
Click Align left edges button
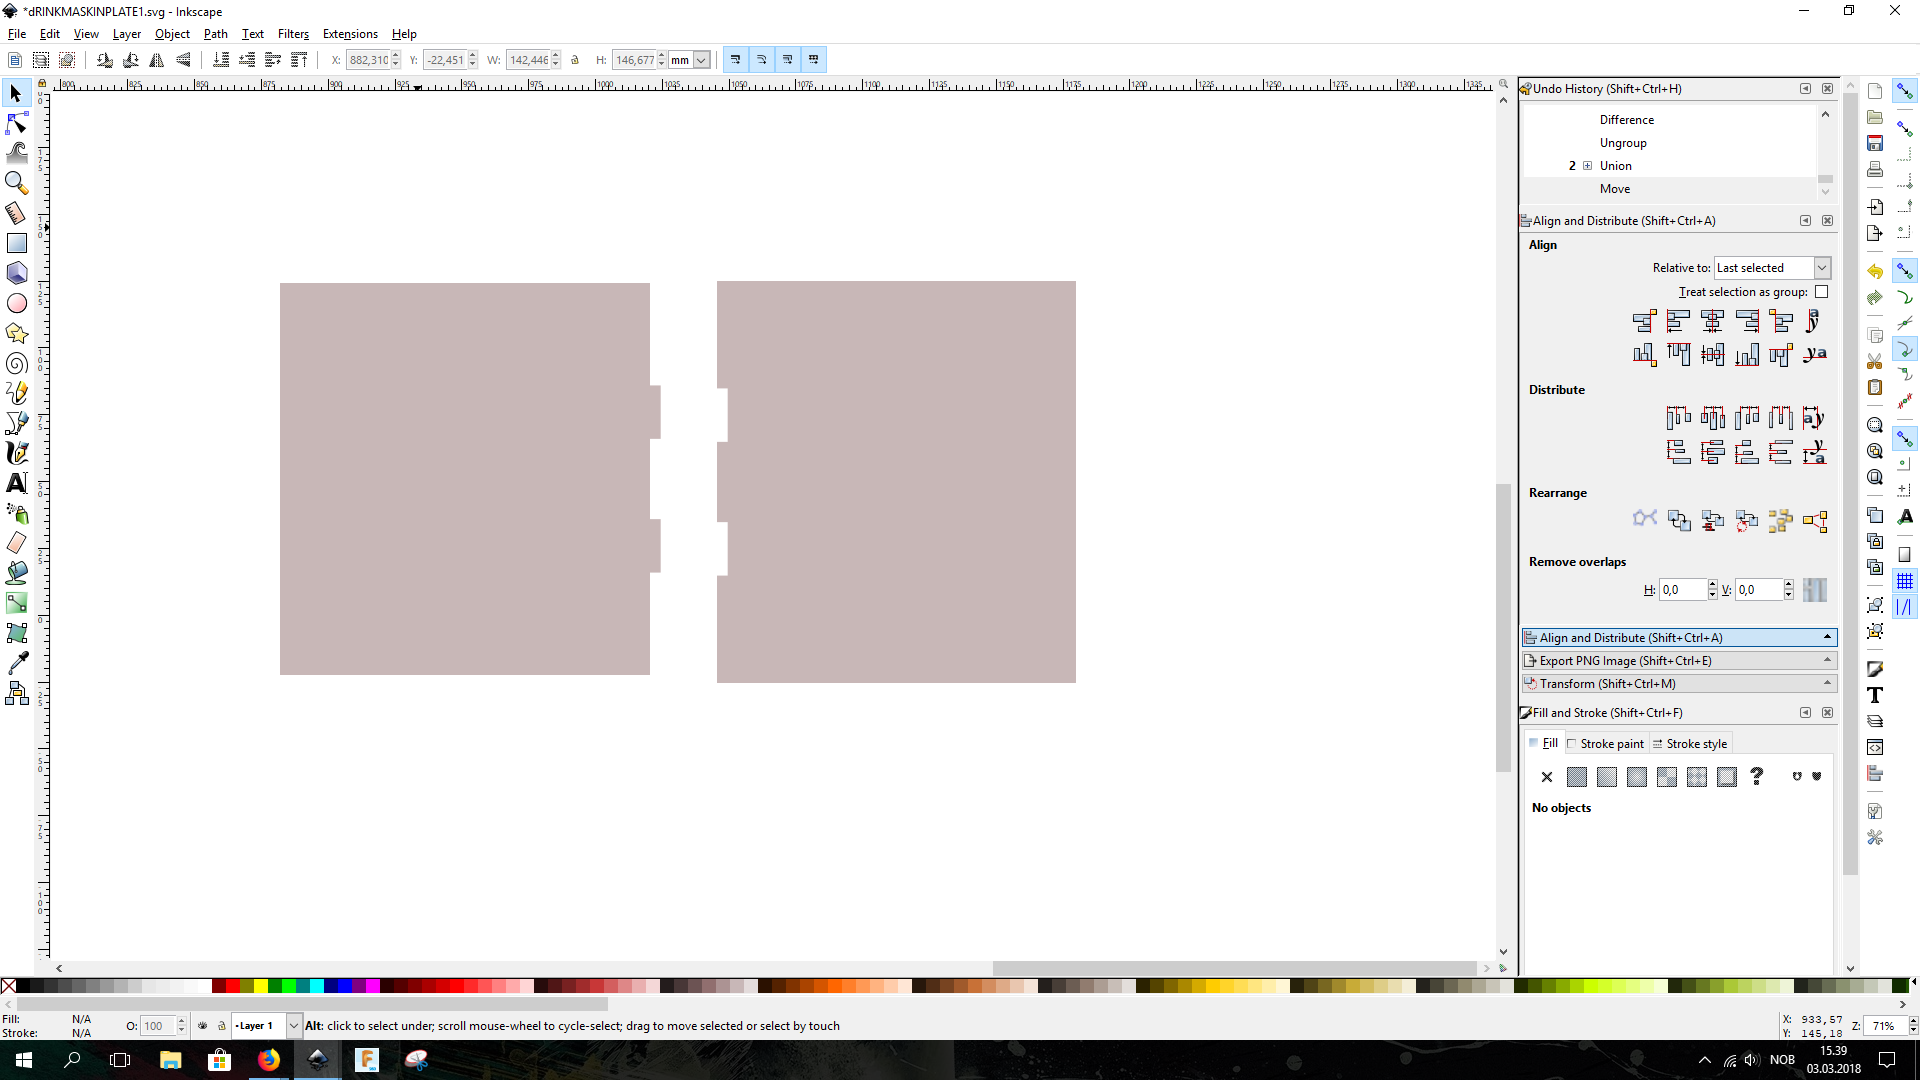pyautogui.click(x=1677, y=320)
